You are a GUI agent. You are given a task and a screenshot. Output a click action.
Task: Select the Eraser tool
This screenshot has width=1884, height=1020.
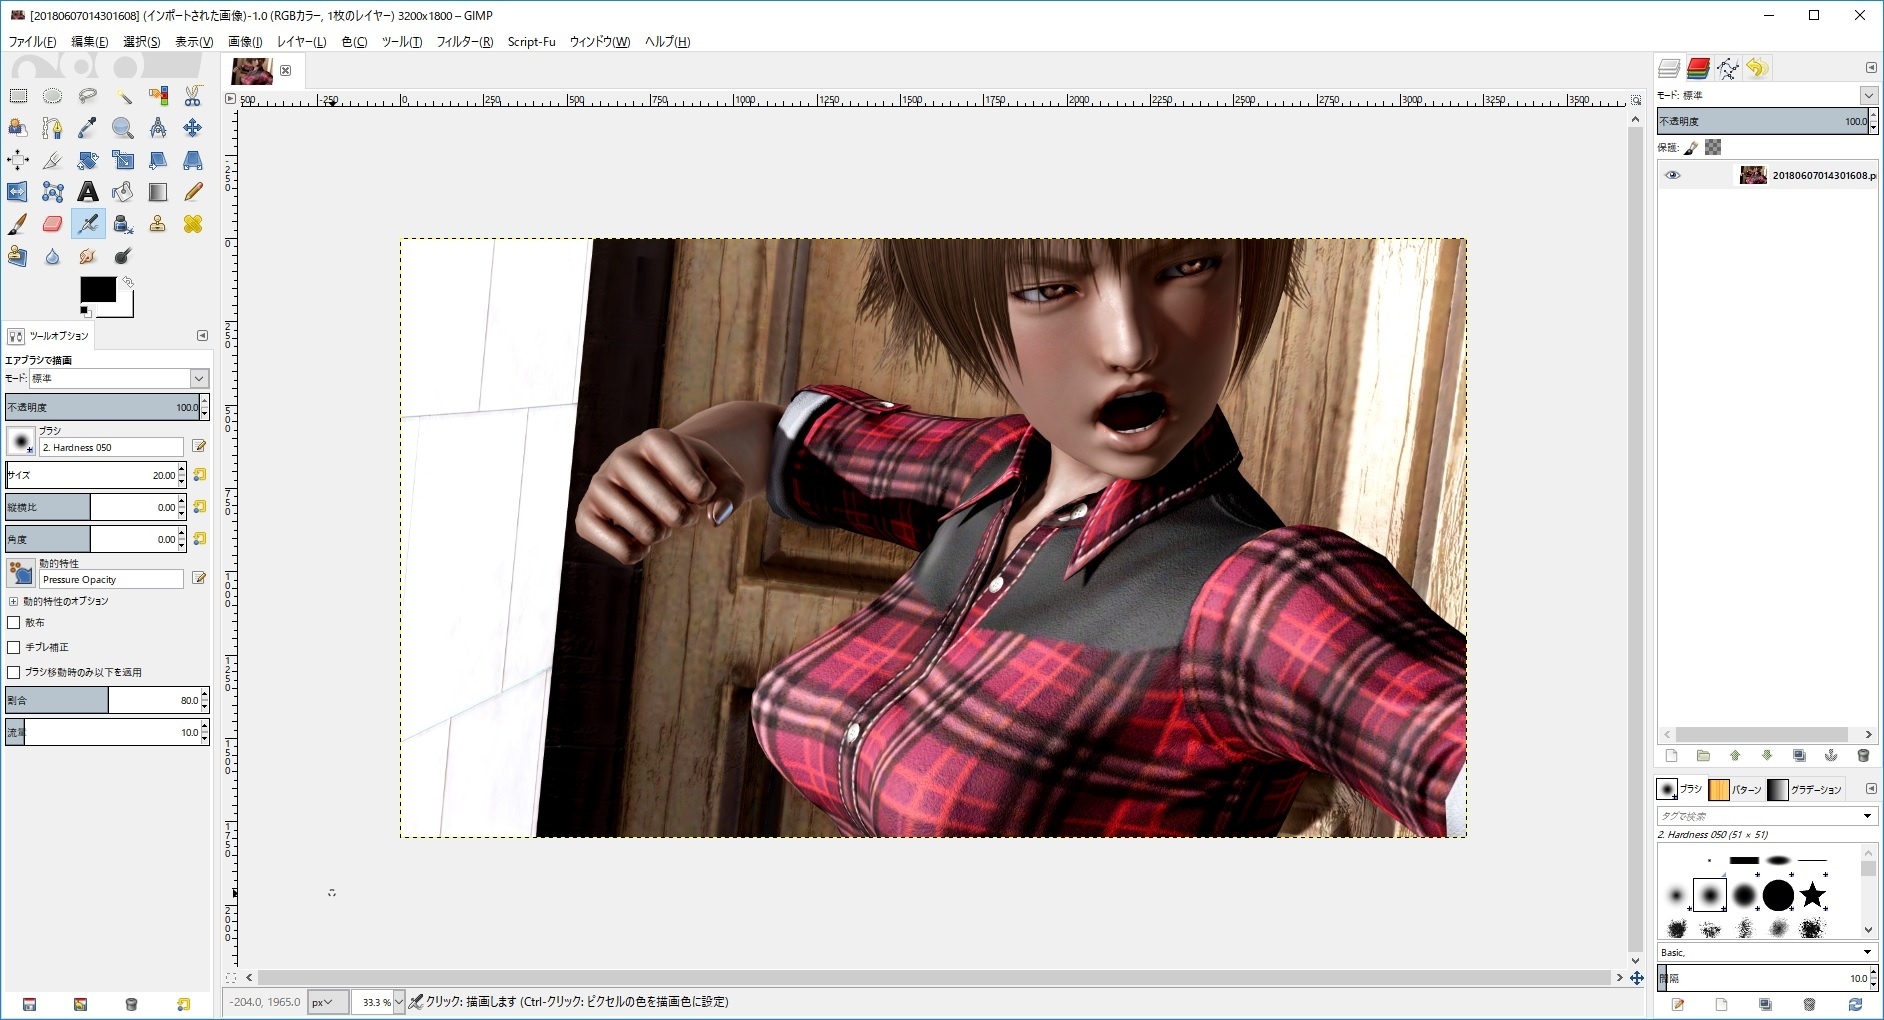pos(53,224)
